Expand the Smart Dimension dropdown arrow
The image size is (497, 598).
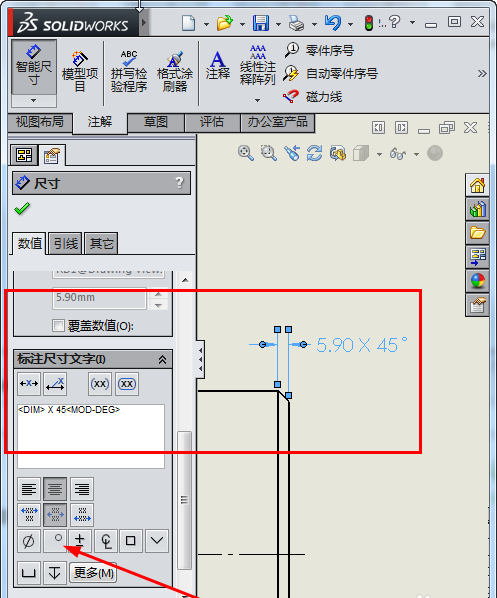point(34,101)
